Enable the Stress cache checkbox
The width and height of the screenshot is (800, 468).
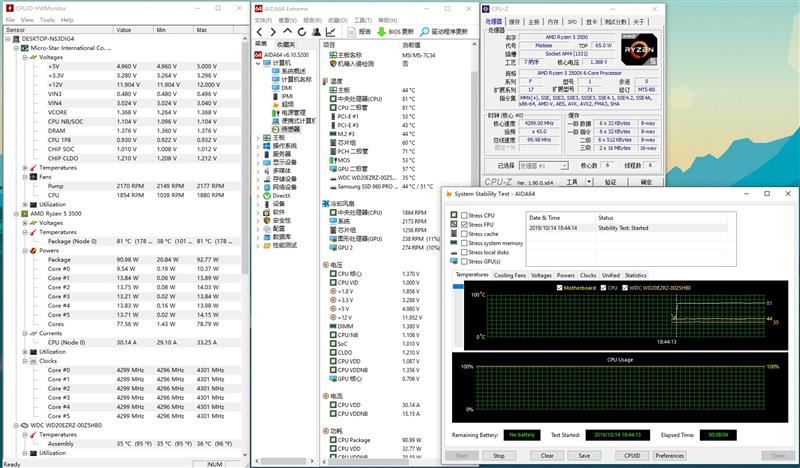click(x=464, y=234)
